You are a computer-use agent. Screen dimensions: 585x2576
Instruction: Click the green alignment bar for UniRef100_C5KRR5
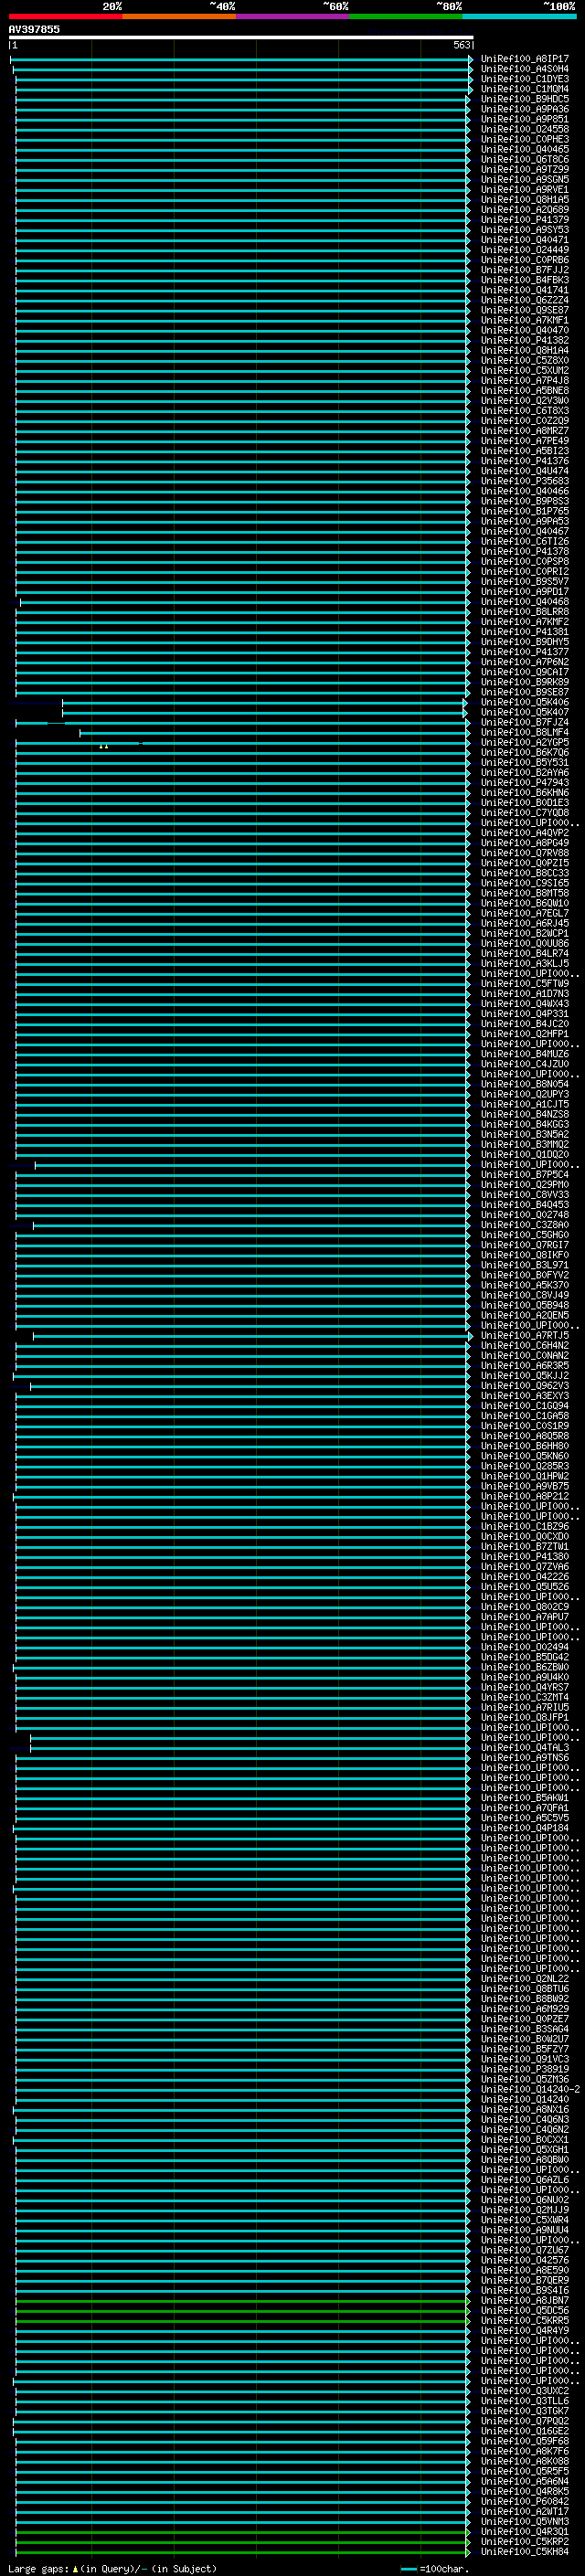(241, 2320)
